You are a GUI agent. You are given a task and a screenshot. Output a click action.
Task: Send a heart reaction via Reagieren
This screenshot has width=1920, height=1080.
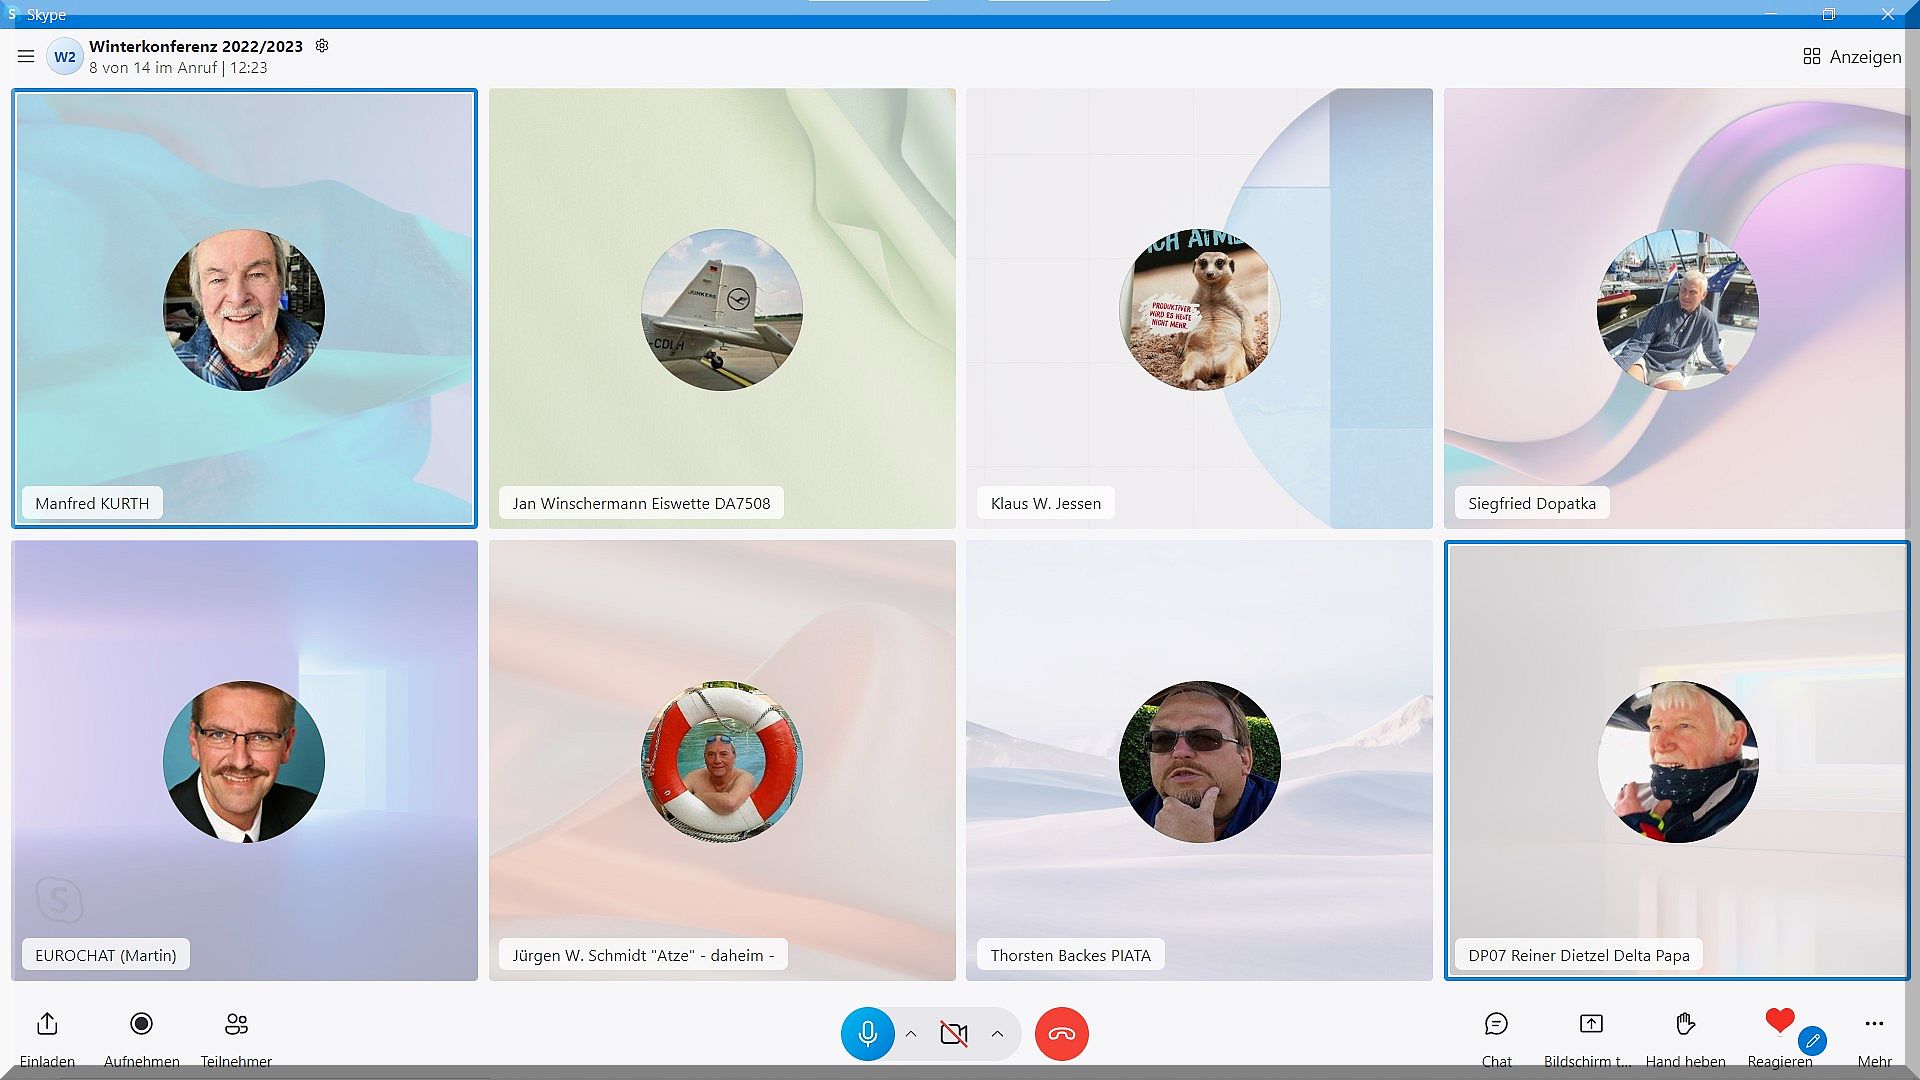(x=1779, y=1021)
